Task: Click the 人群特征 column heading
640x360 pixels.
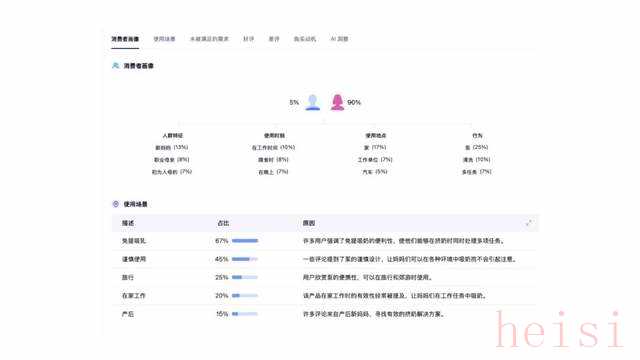Action: click(x=173, y=136)
